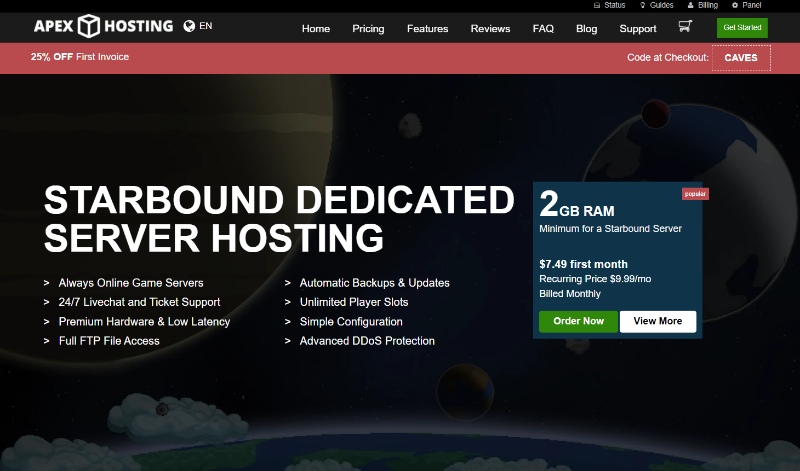Click the red popular badge
Image resolution: width=800 pixels, height=471 pixels.
[695, 194]
